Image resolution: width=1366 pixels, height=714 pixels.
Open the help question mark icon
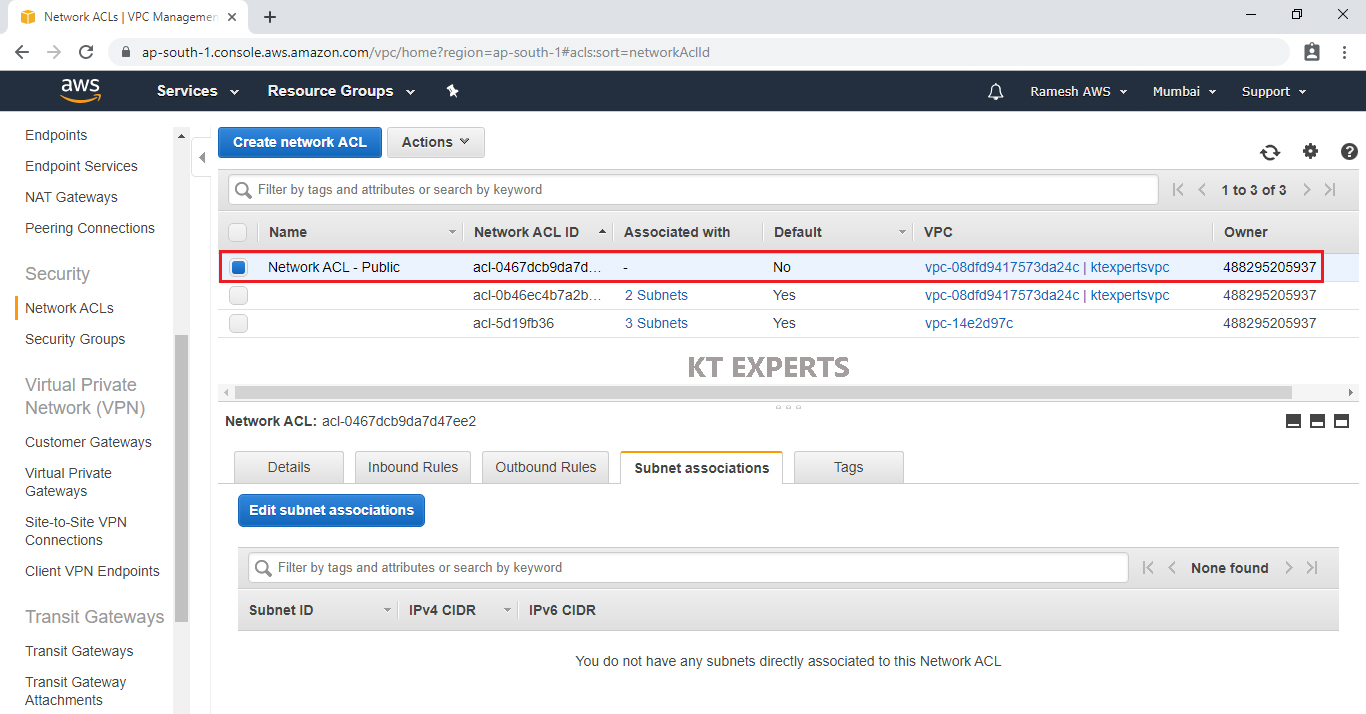point(1349,152)
